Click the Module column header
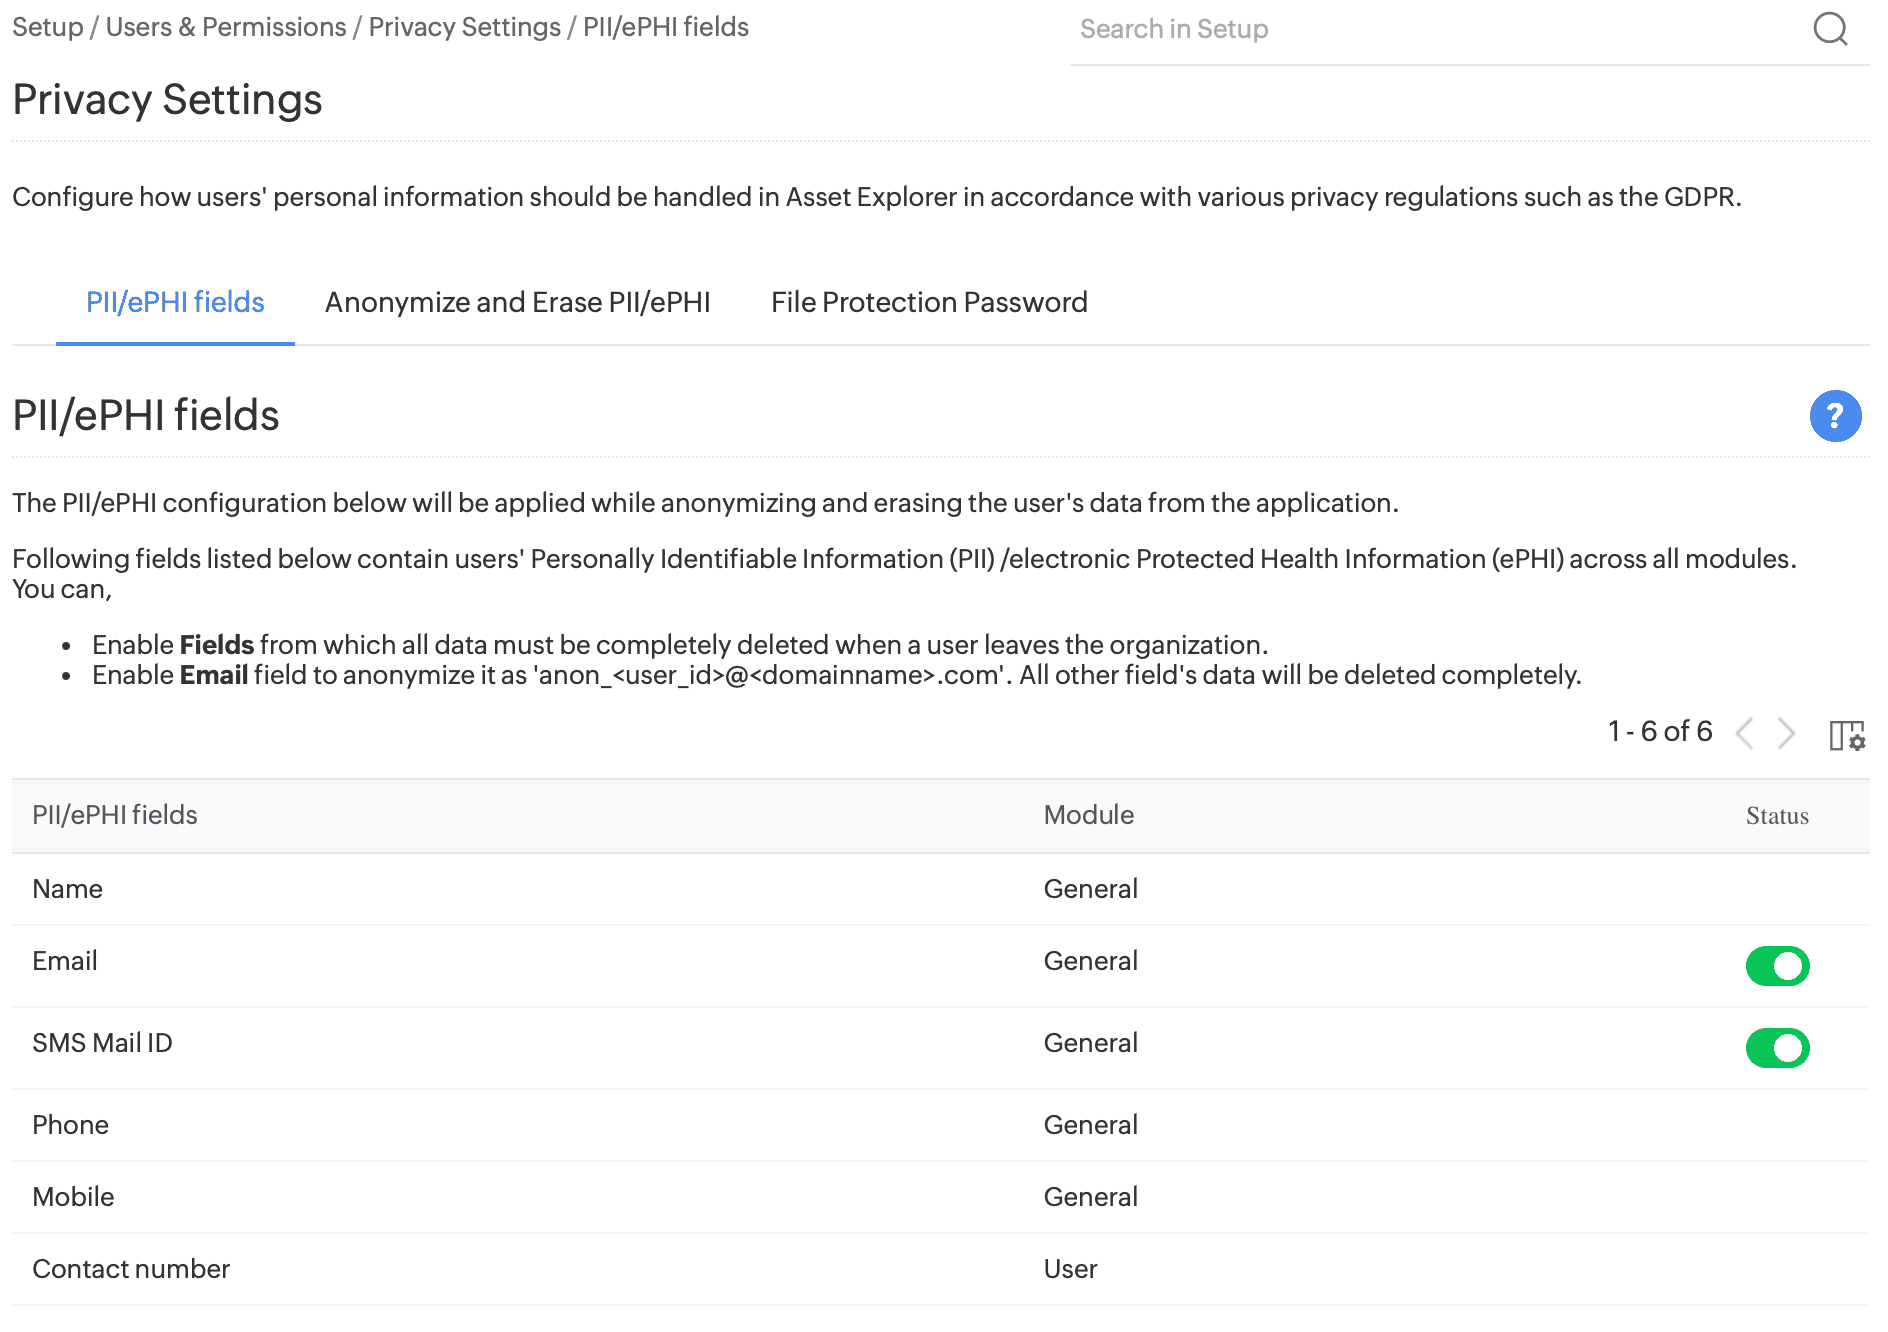1888x1332 pixels. 1088,815
